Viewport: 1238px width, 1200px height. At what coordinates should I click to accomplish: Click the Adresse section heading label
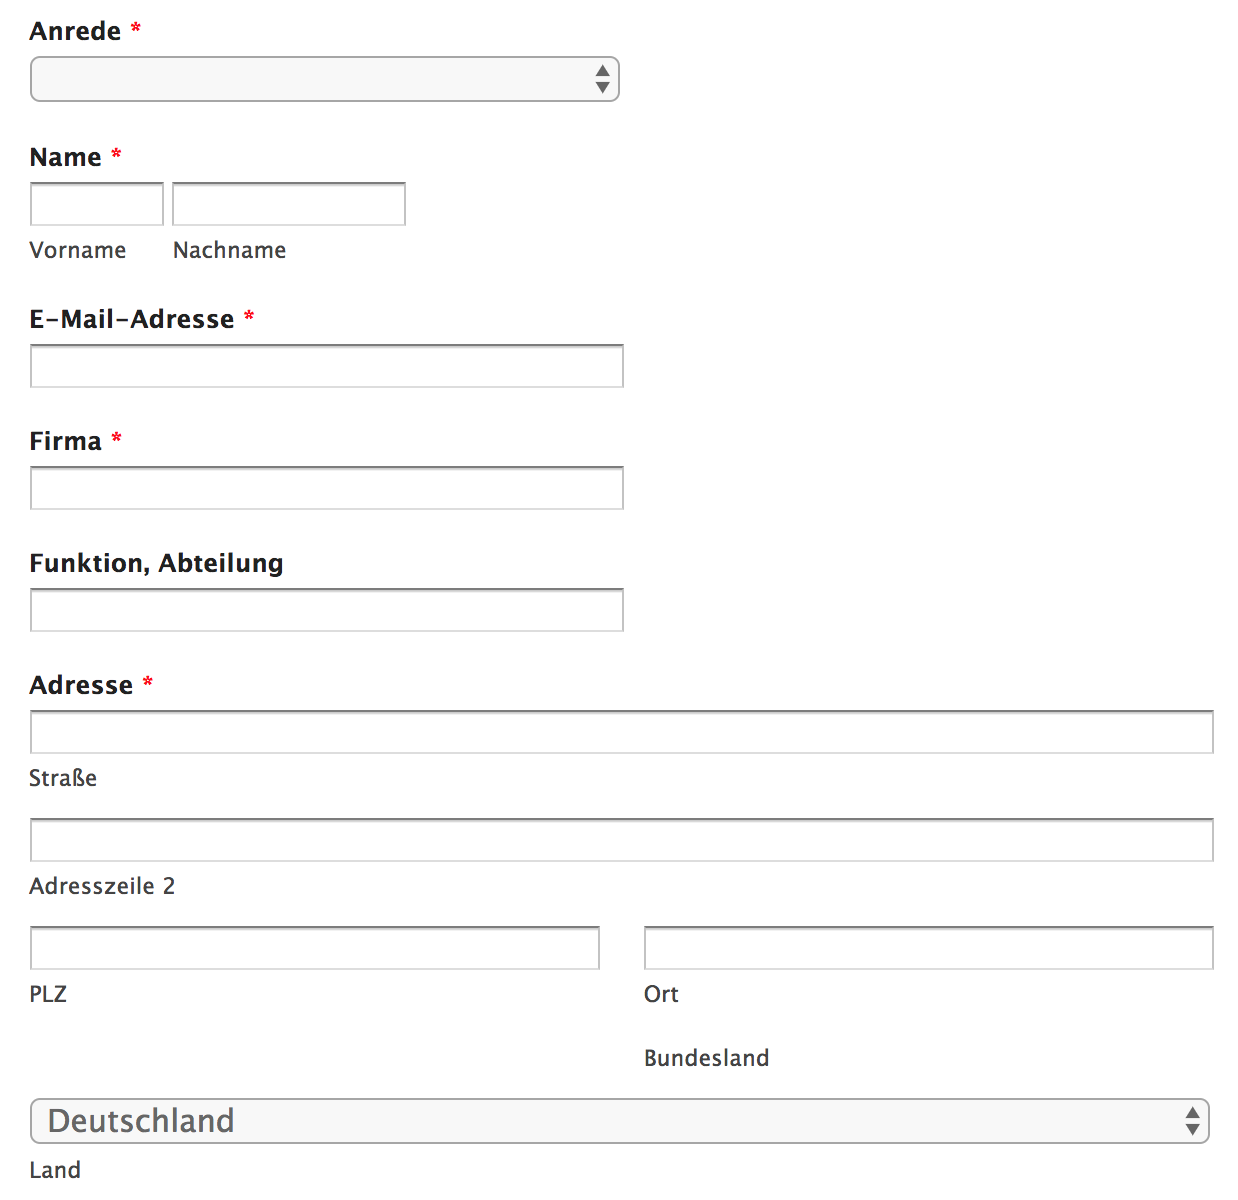click(x=81, y=685)
